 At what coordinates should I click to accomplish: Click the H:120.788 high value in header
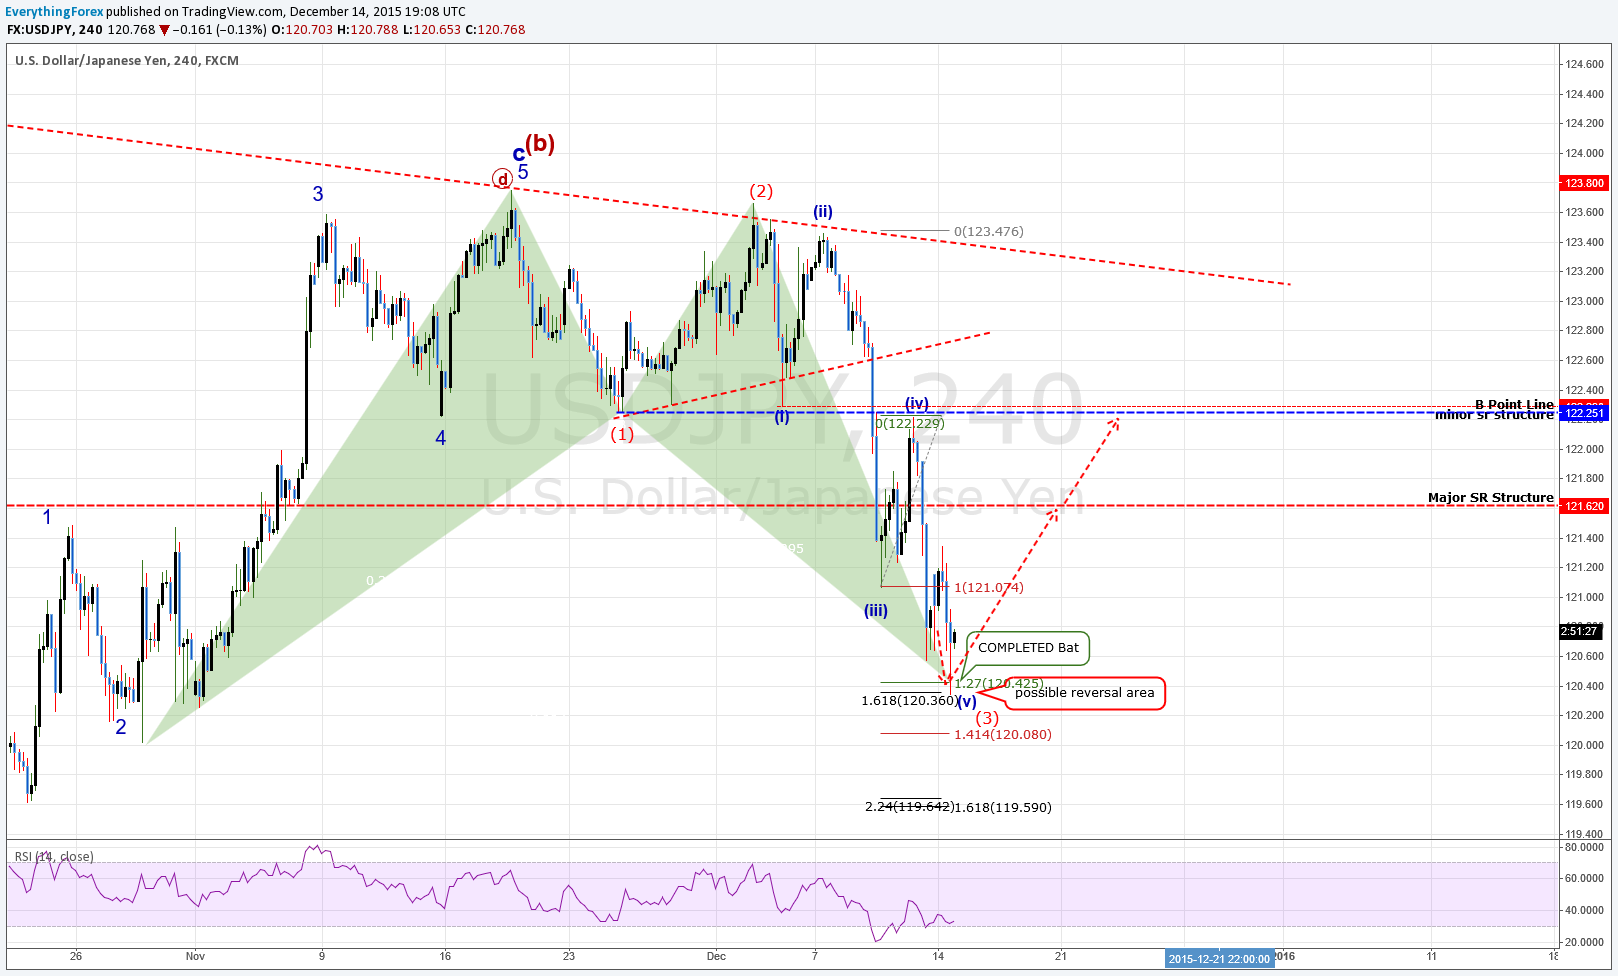point(367,30)
